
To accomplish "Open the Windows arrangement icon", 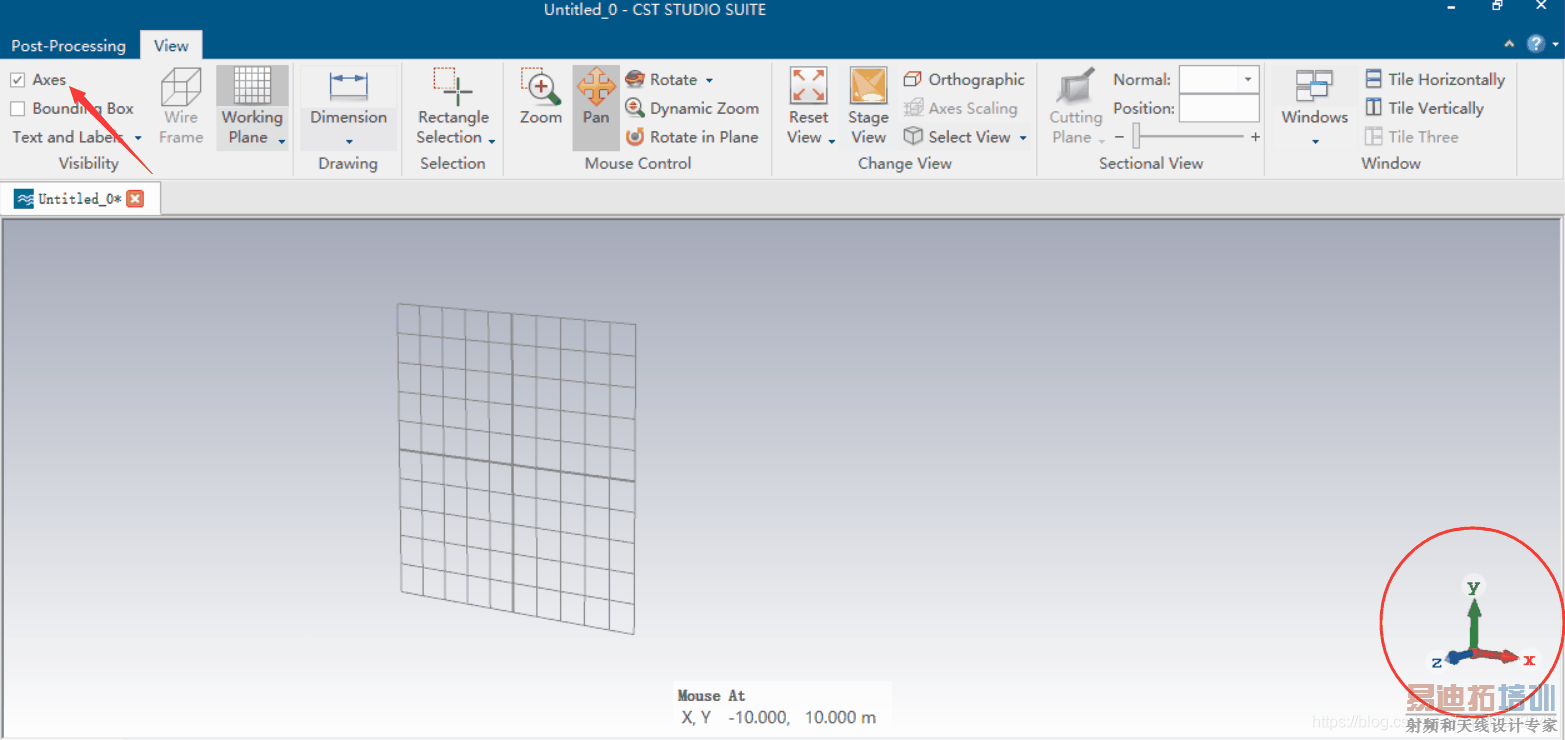I will pos(1314,86).
